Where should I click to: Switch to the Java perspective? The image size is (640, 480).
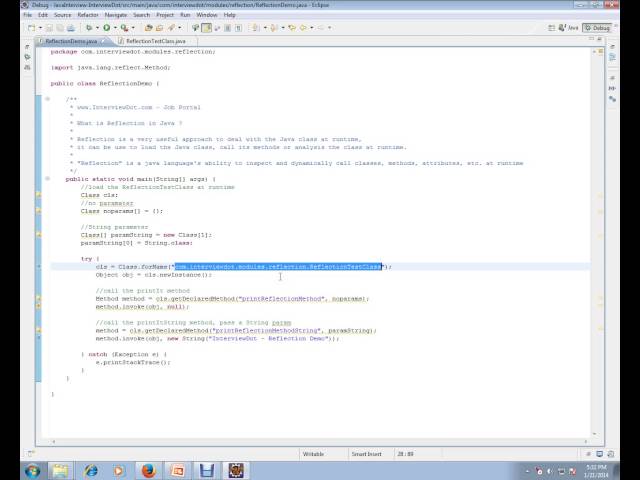pyautogui.click(x=569, y=28)
